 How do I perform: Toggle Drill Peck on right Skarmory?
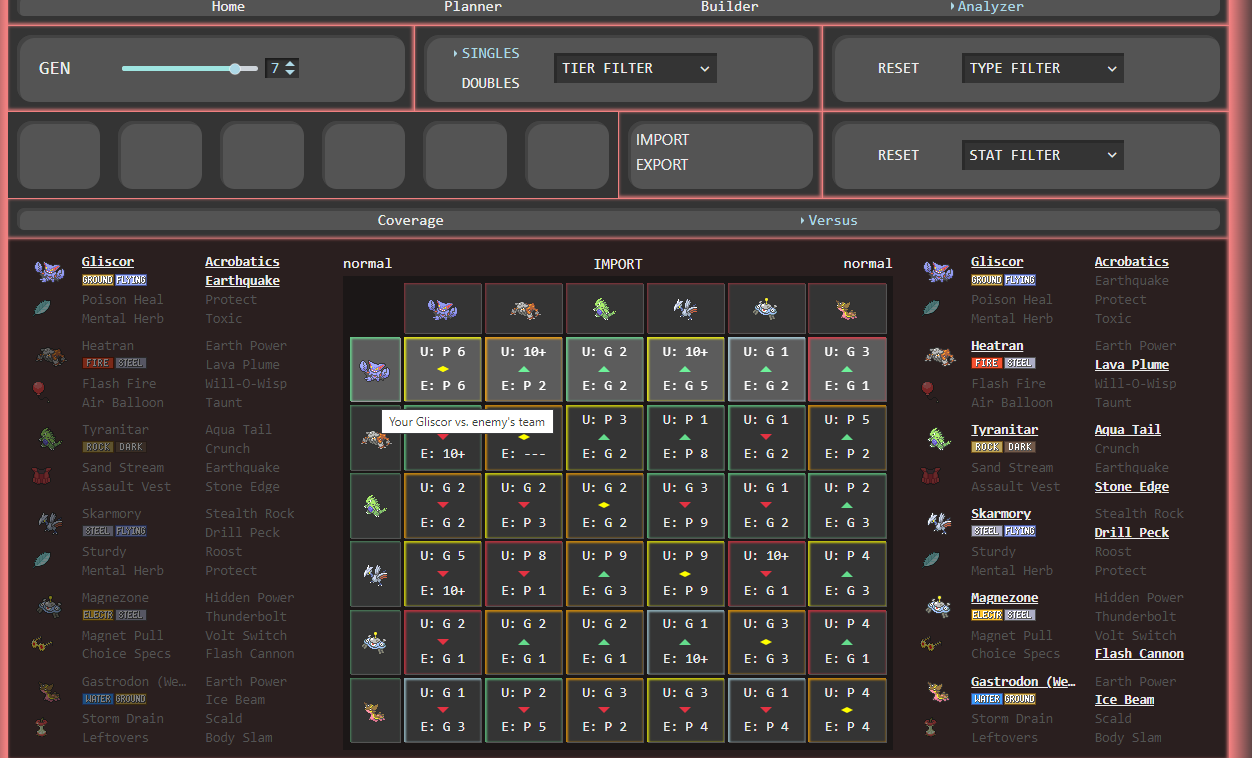tap(1132, 533)
